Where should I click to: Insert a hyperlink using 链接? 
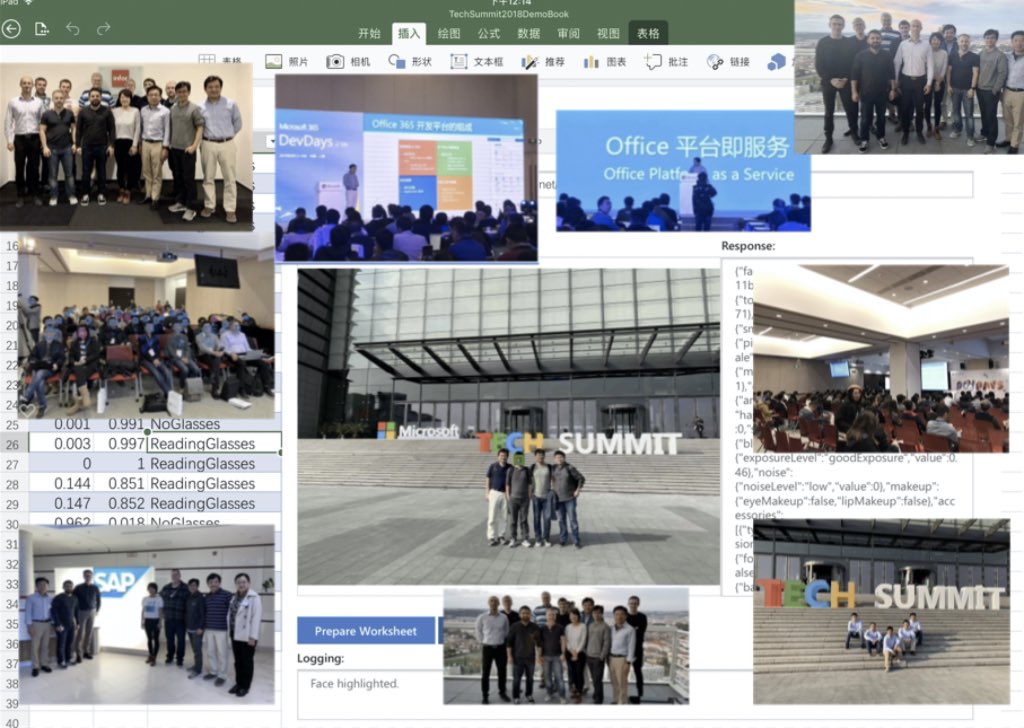[x=728, y=62]
